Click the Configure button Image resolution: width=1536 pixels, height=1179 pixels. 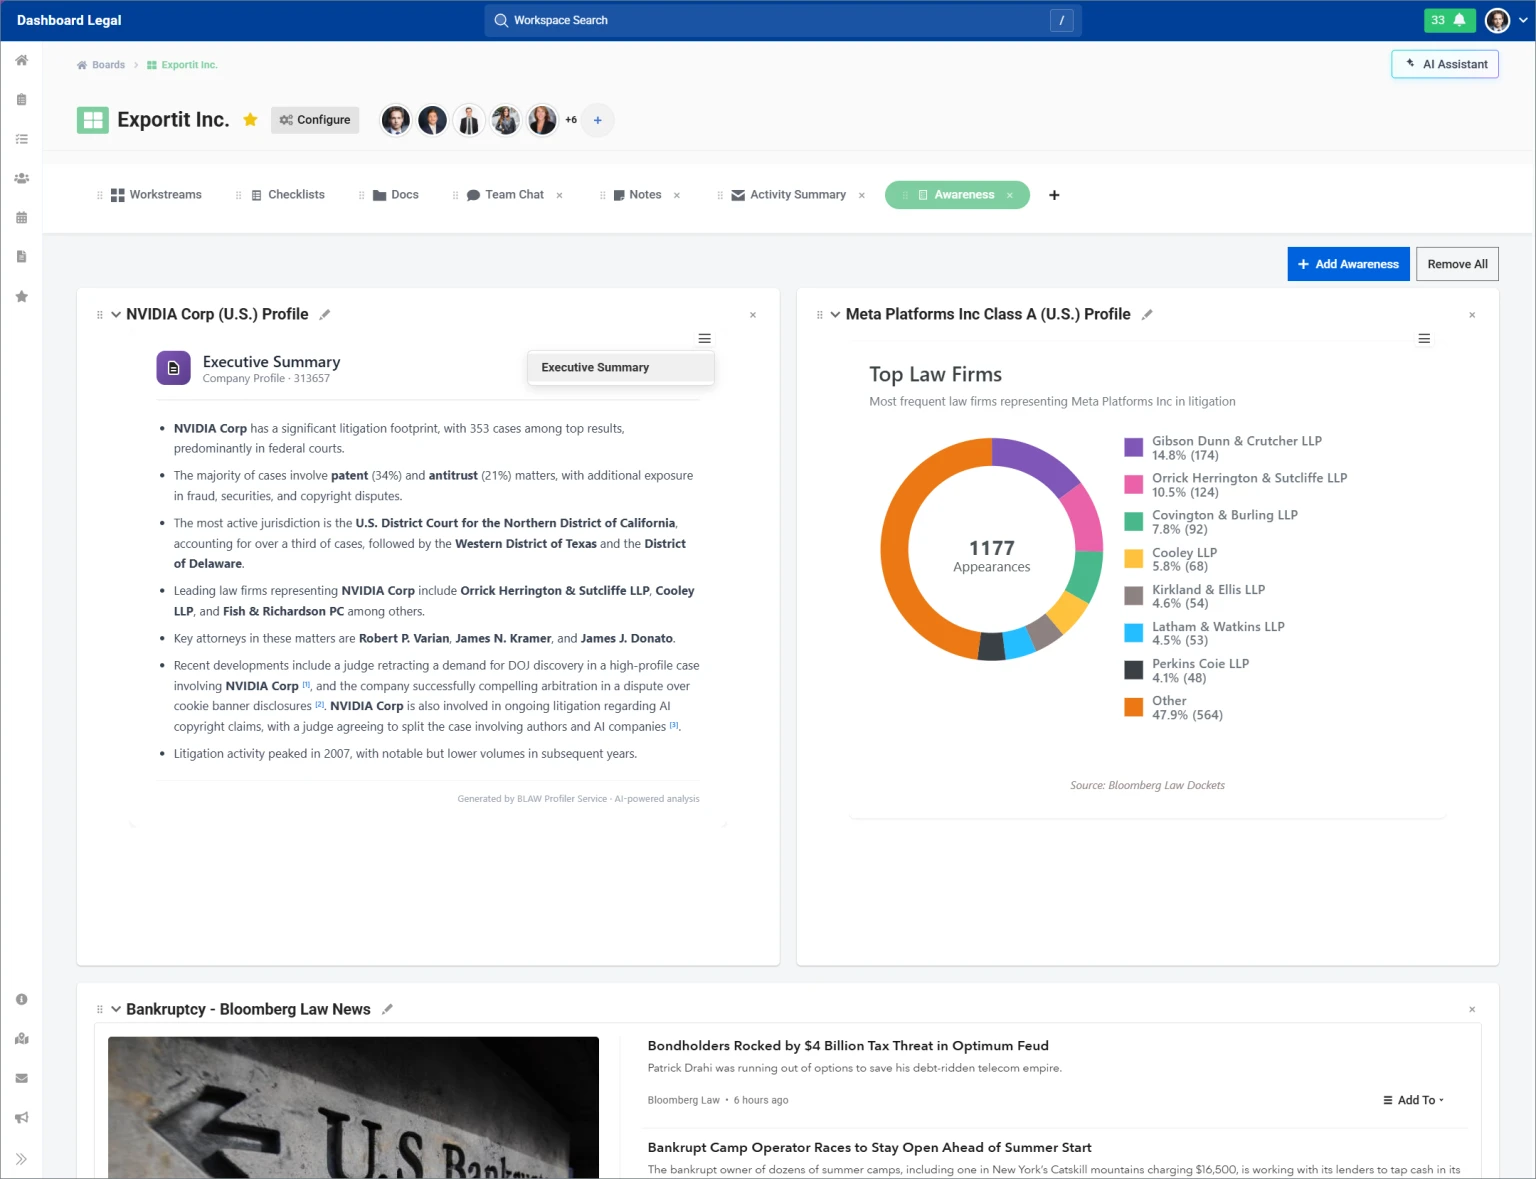tap(315, 120)
